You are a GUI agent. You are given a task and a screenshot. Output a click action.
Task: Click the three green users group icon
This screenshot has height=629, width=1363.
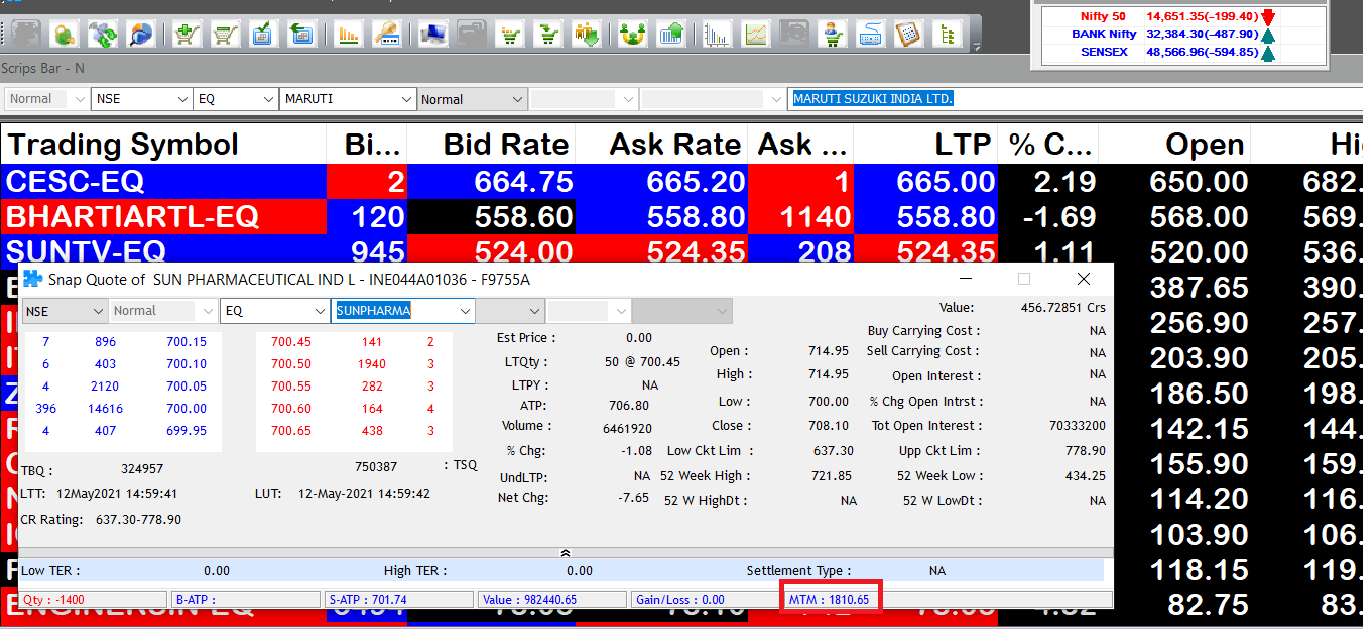tap(631, 34)
